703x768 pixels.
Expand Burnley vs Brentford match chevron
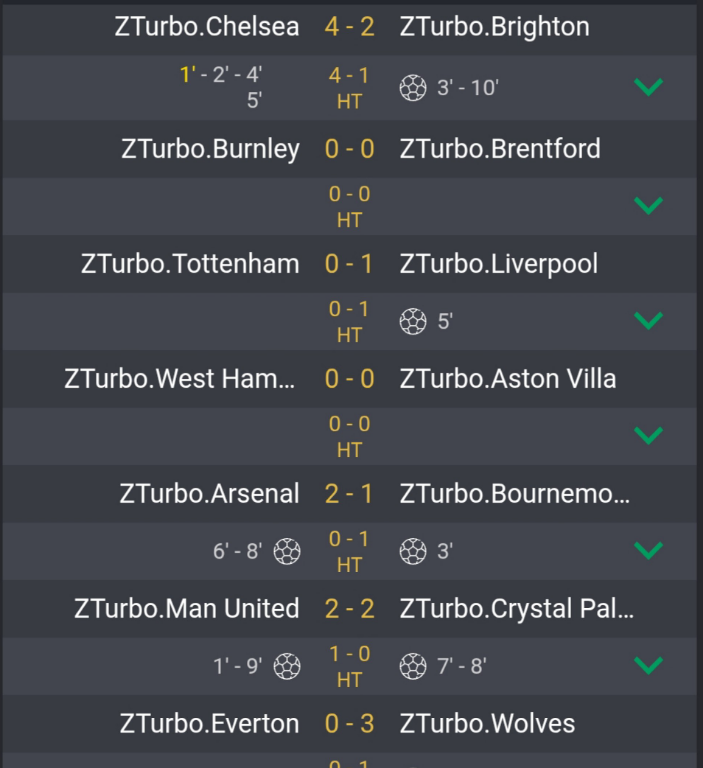coord(649,206)
